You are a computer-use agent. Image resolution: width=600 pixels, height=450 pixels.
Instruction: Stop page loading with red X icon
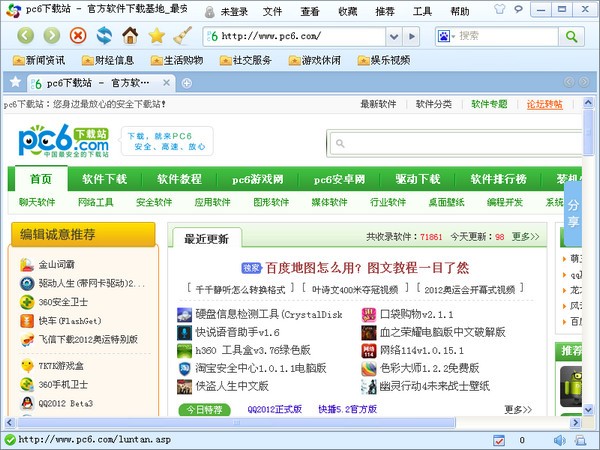[78, 36]
